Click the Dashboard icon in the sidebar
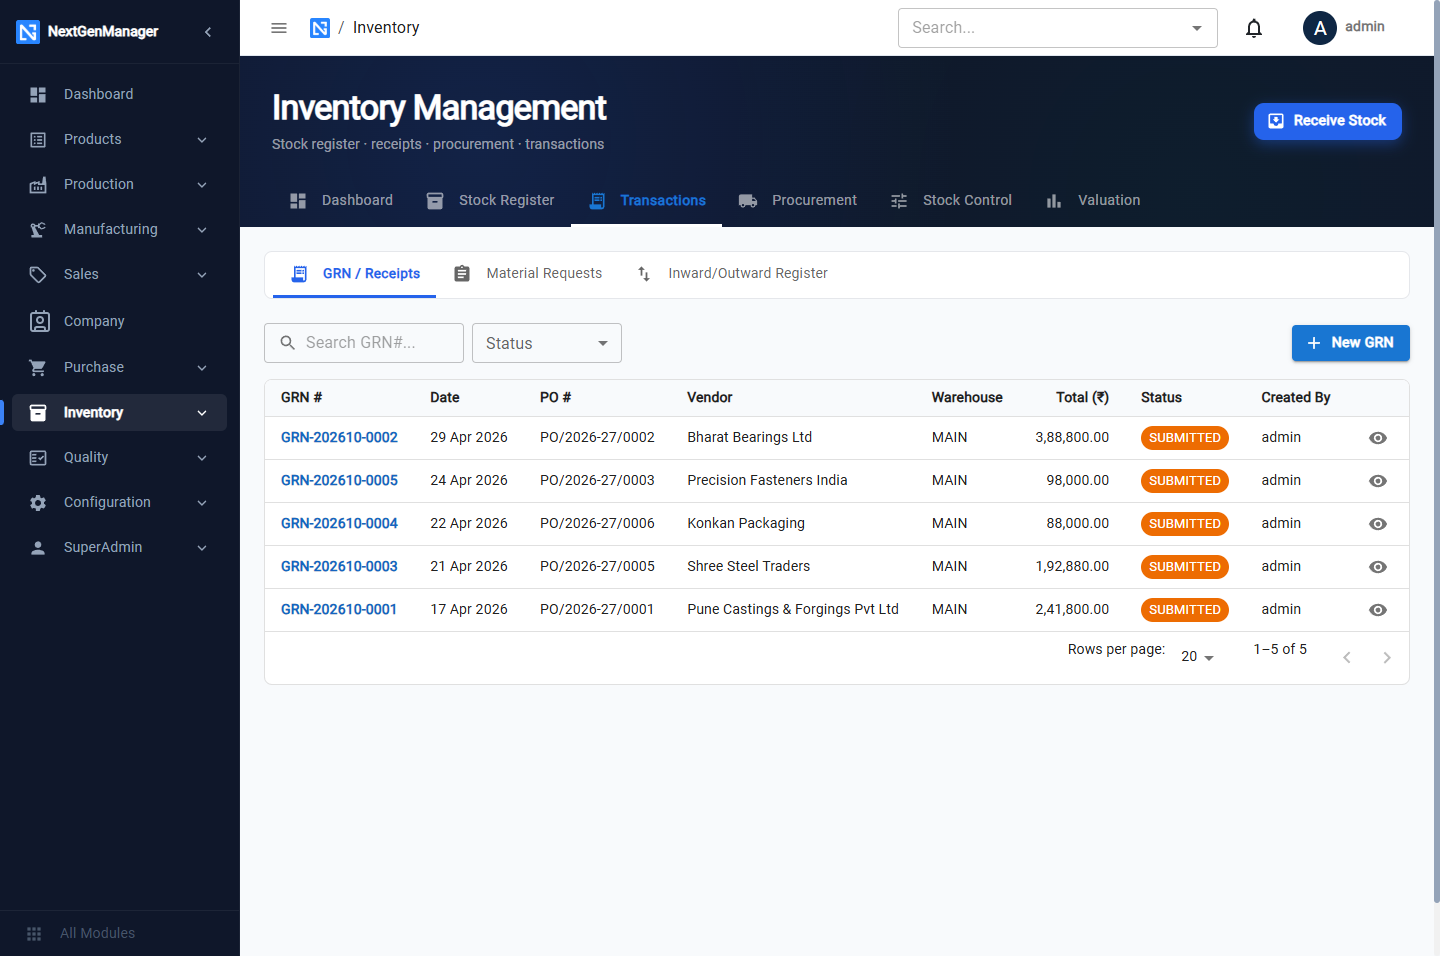1440x956 pixels. (38, 94)
